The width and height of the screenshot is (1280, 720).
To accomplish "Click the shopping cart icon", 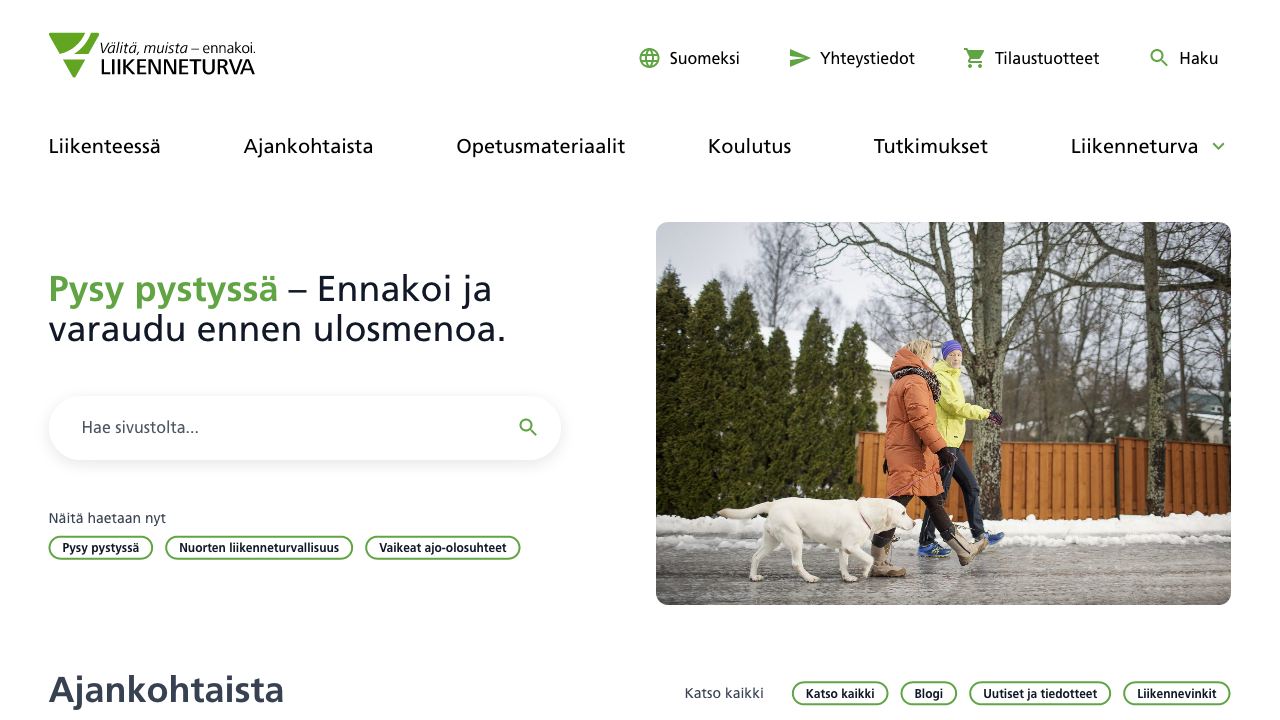I will tap(974, 58).
